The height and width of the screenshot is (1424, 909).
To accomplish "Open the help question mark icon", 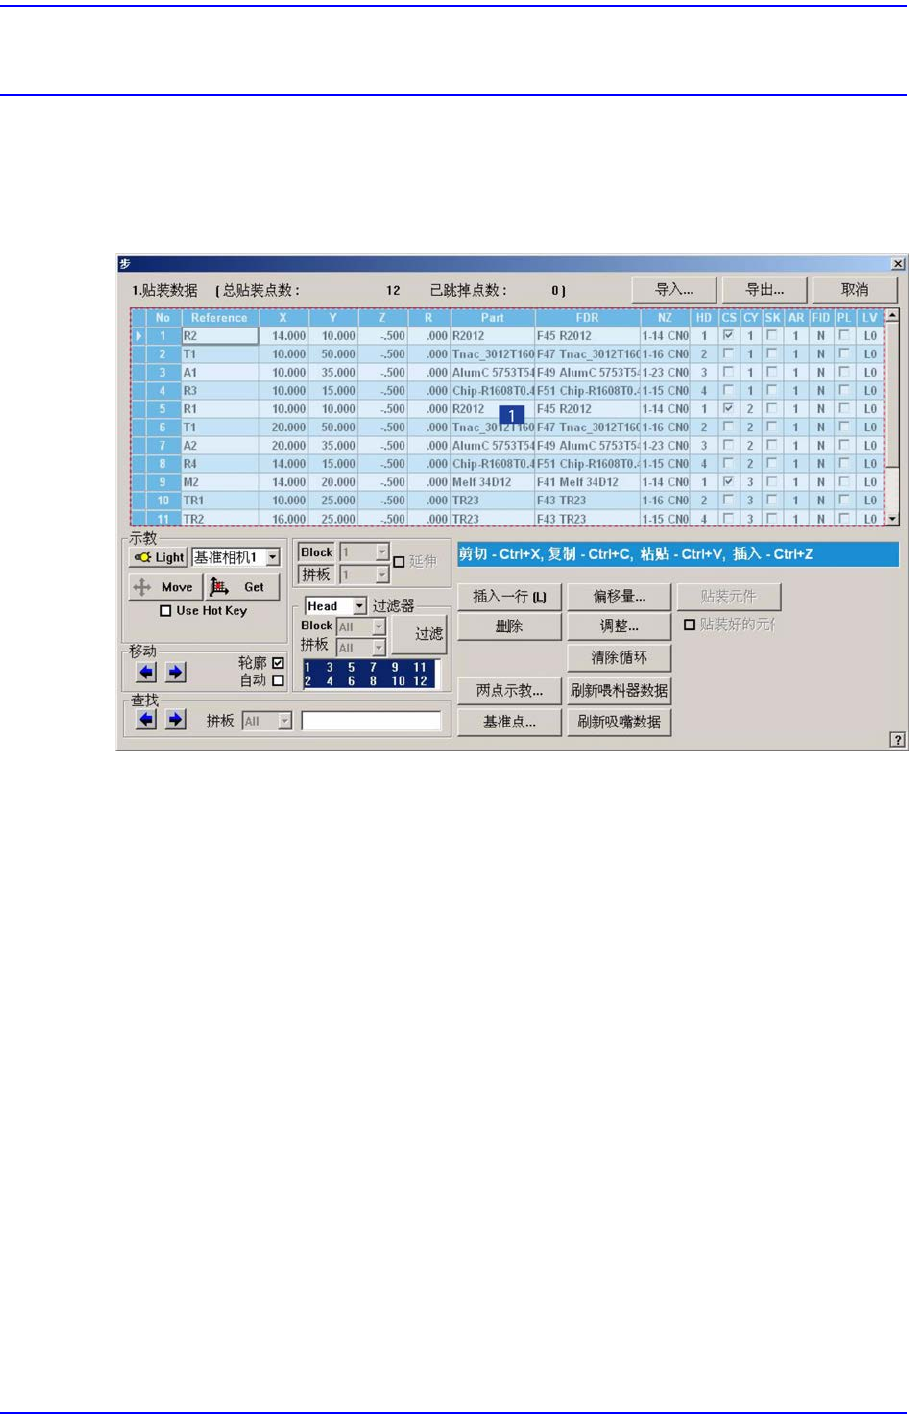I will (897, 740).
